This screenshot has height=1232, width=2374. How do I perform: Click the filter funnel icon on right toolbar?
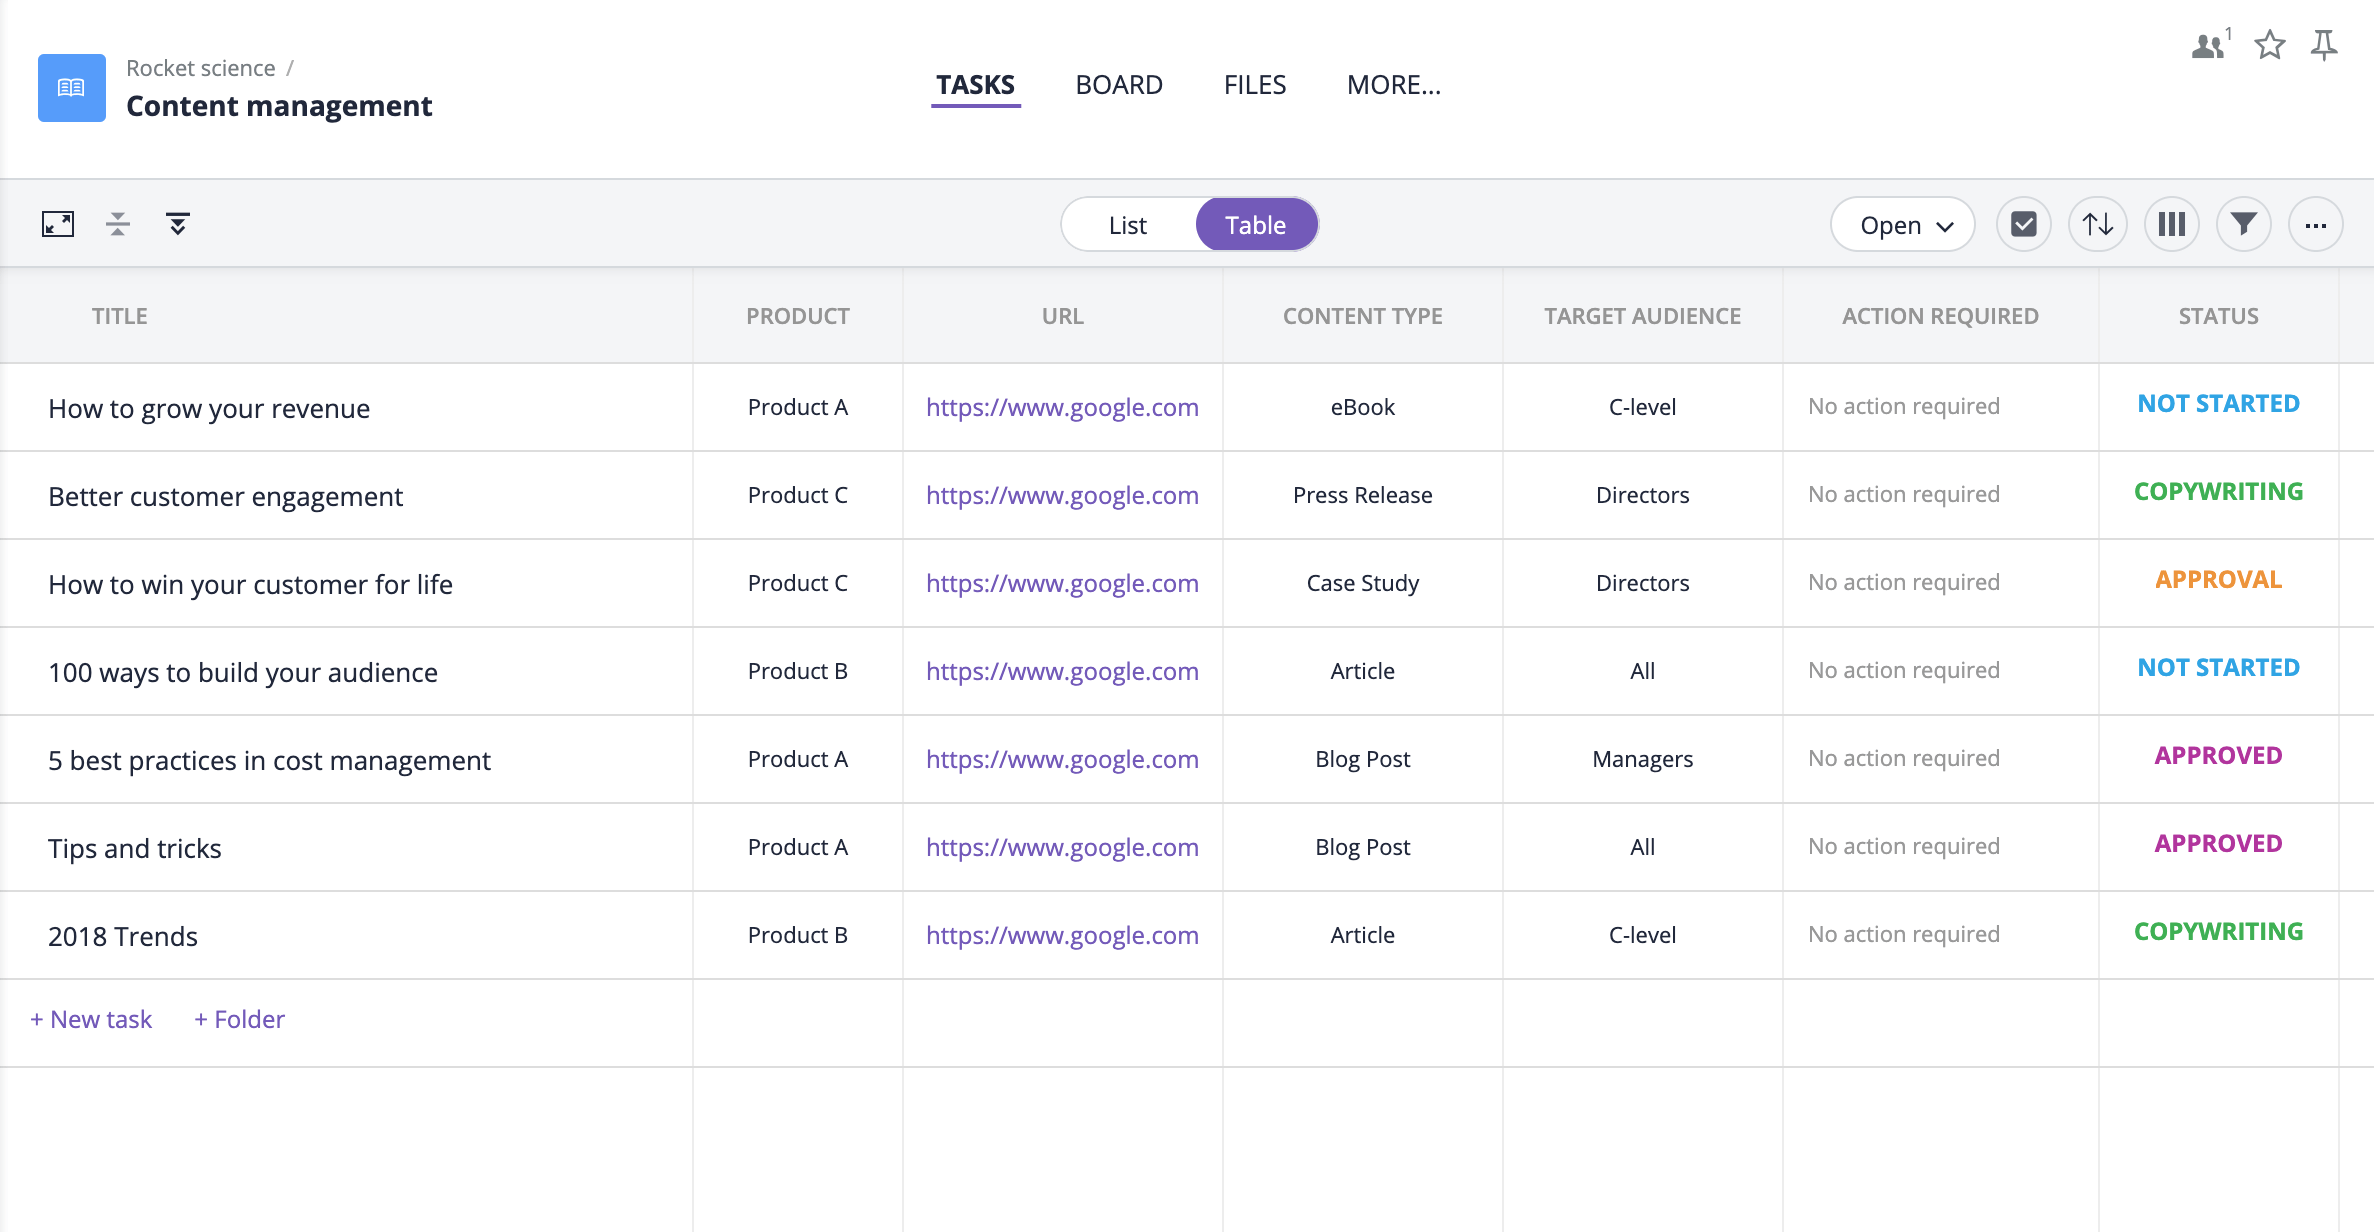tap(2242, 224)
